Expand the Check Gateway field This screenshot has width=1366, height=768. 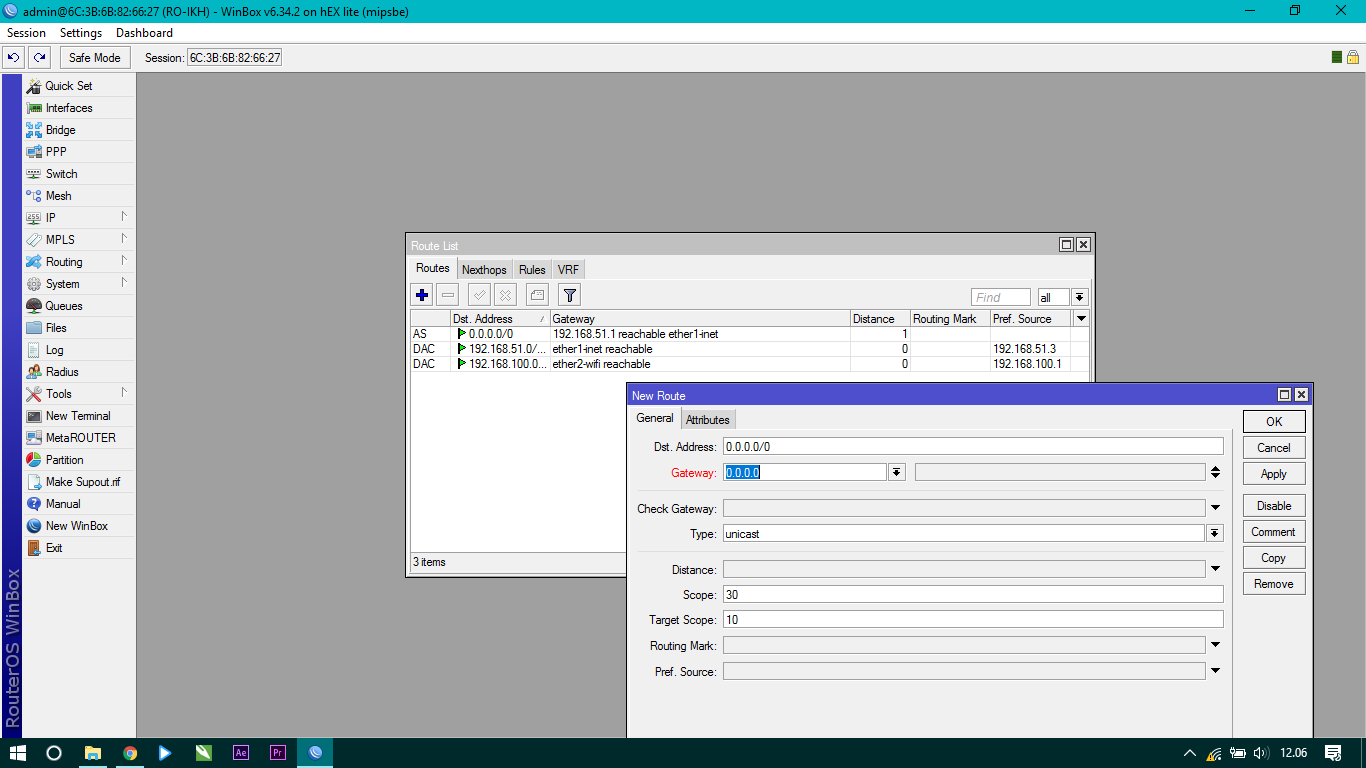[1215, 509]
